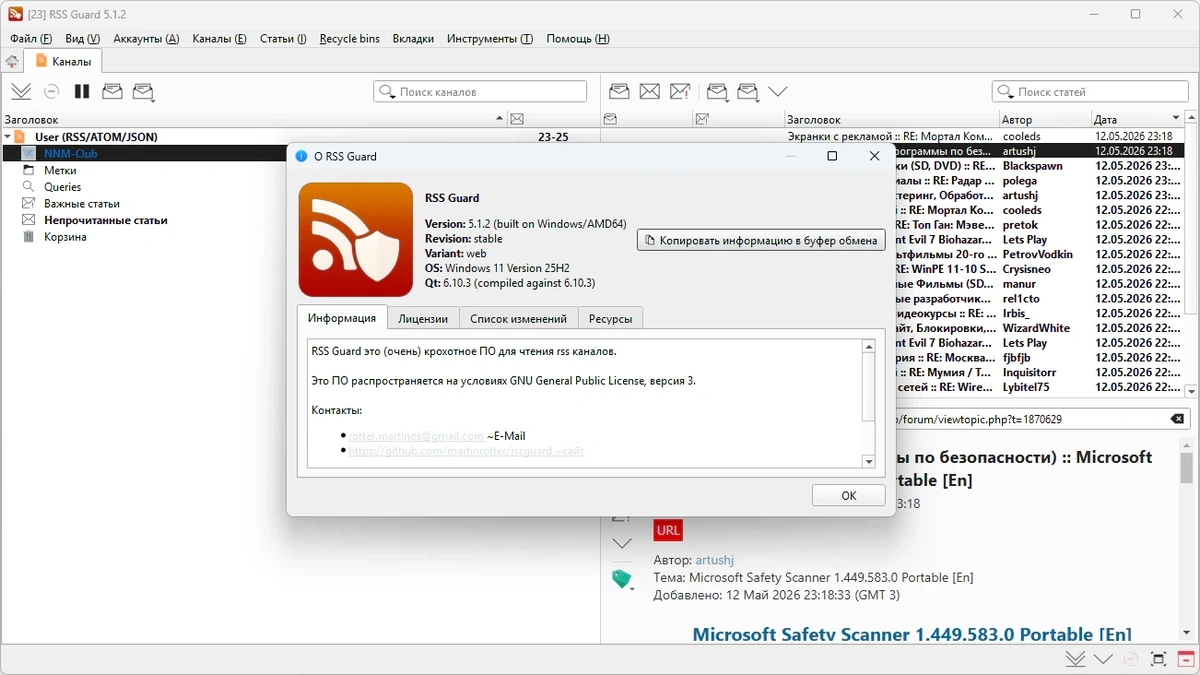Open the Статьи menu
The width and height of the screenshot is (1200, 675).
click(283, 39)
